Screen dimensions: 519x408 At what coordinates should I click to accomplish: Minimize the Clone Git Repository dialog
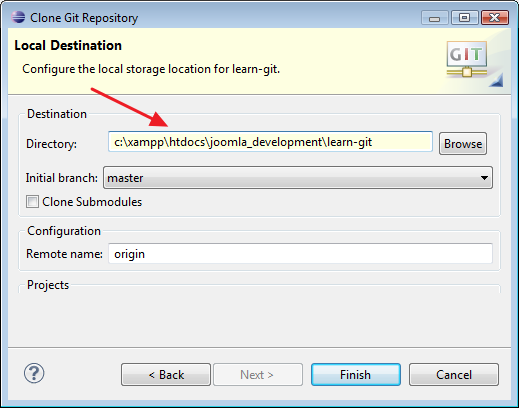[x=434, y=18]
